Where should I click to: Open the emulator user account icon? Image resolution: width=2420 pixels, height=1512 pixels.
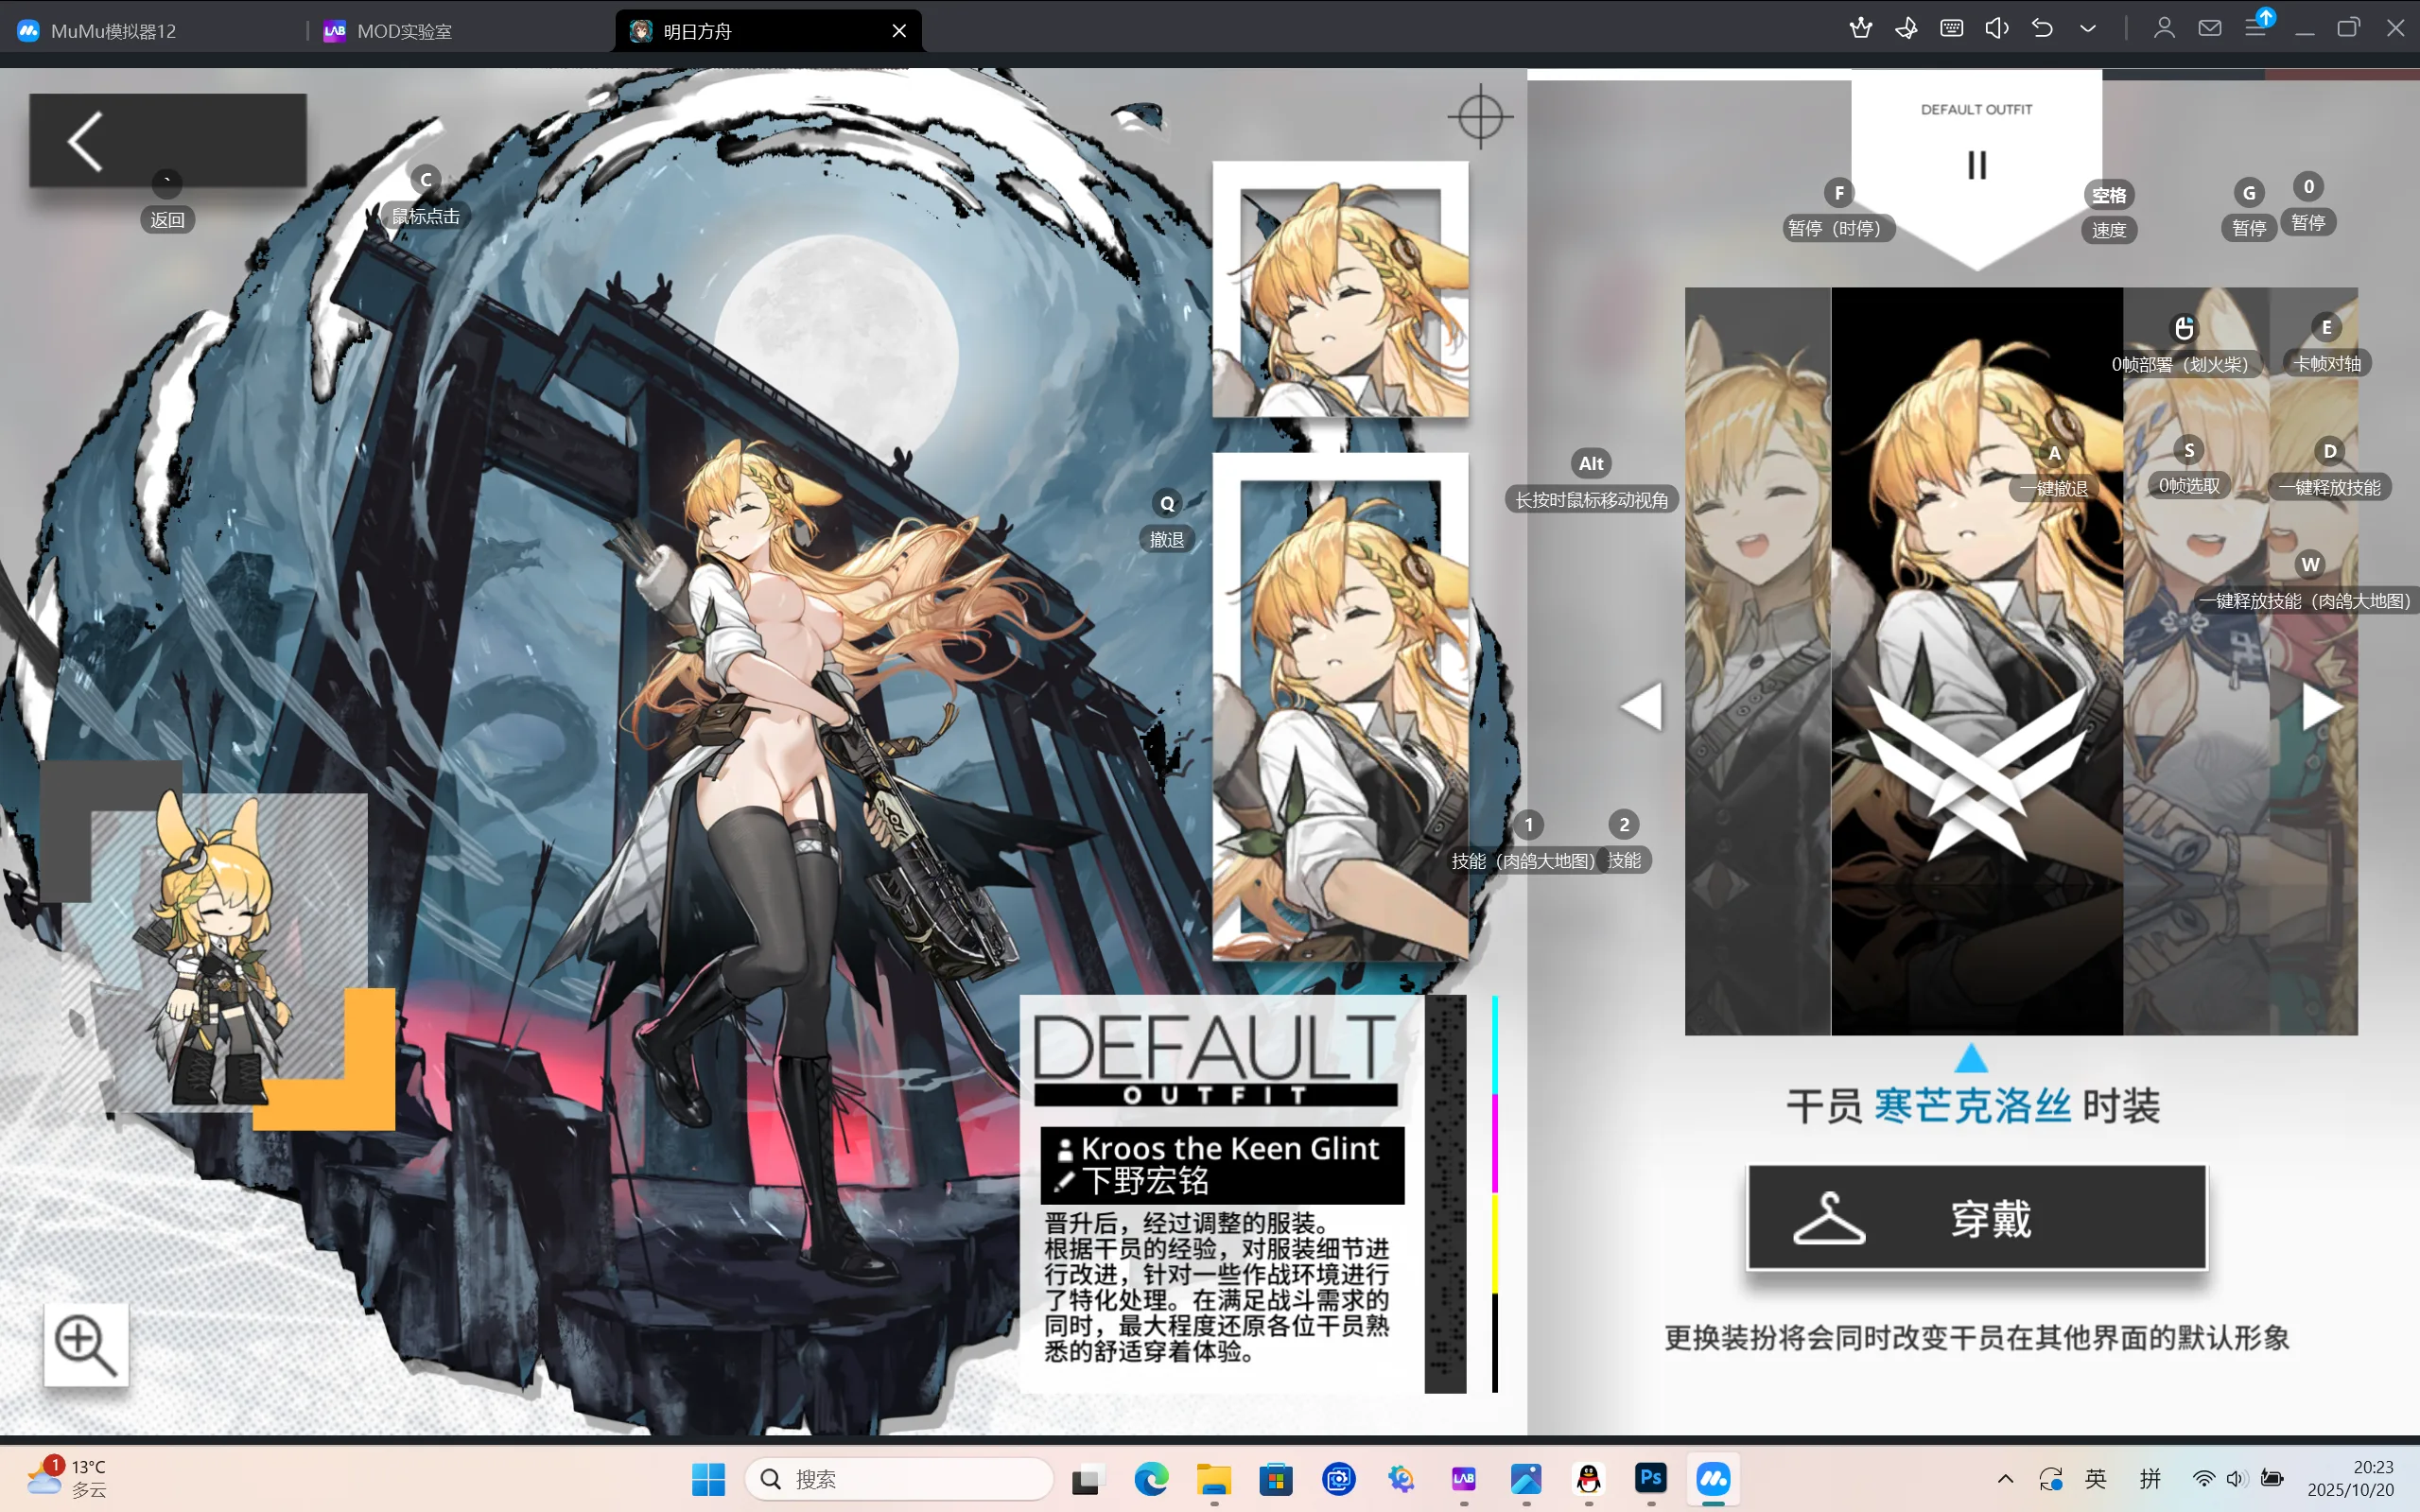click(x=2164, y=28)
